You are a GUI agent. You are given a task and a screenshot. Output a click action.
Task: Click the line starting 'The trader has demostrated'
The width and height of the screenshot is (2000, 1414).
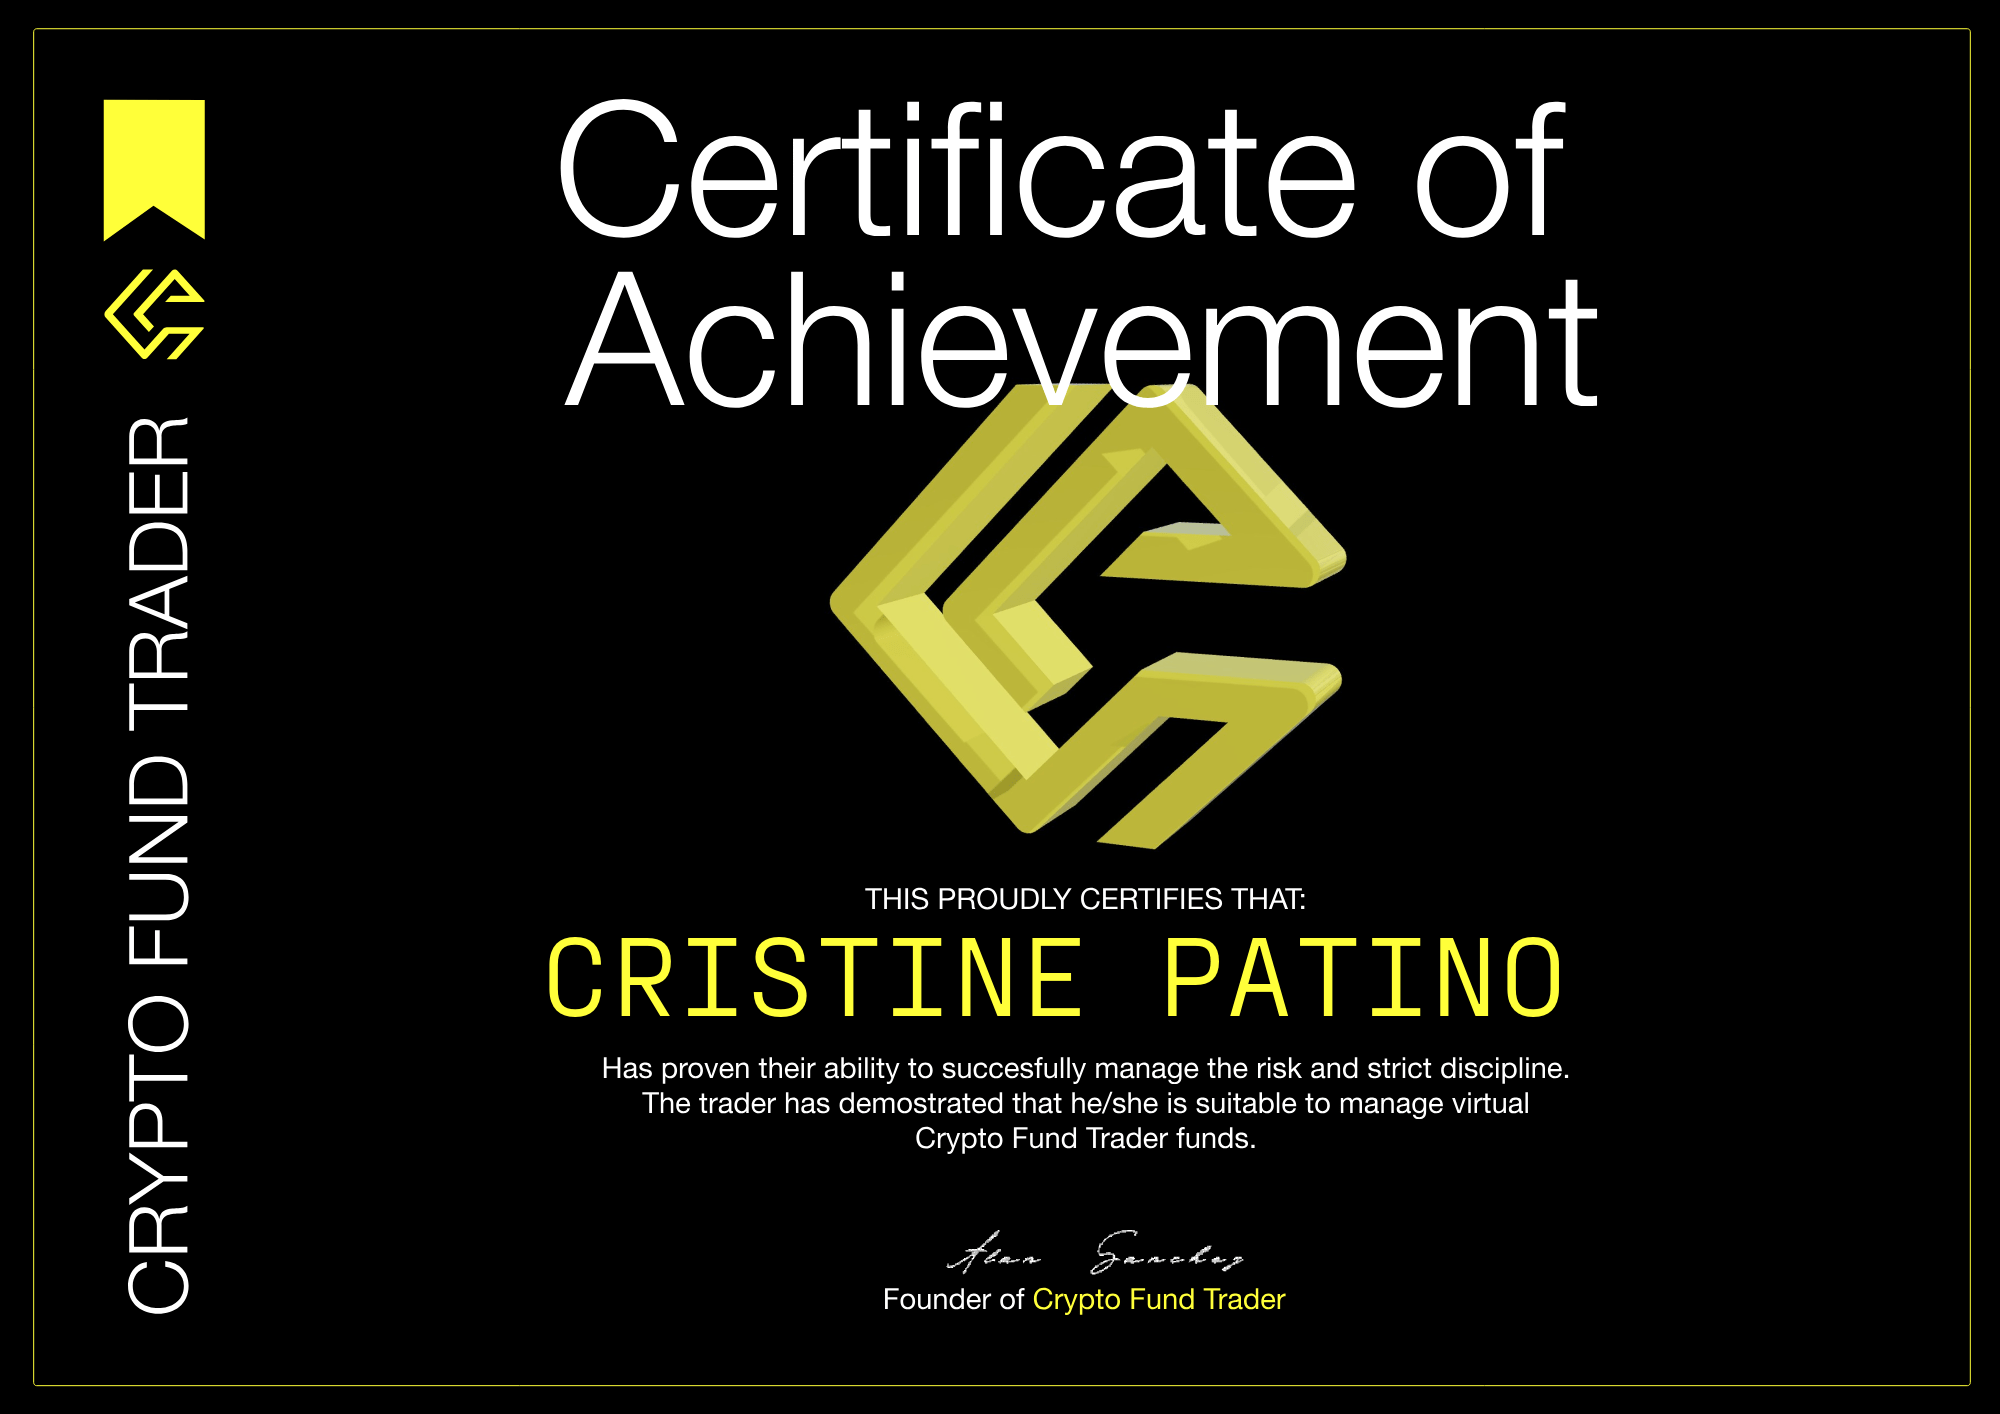click(x=1085, y=1103)
